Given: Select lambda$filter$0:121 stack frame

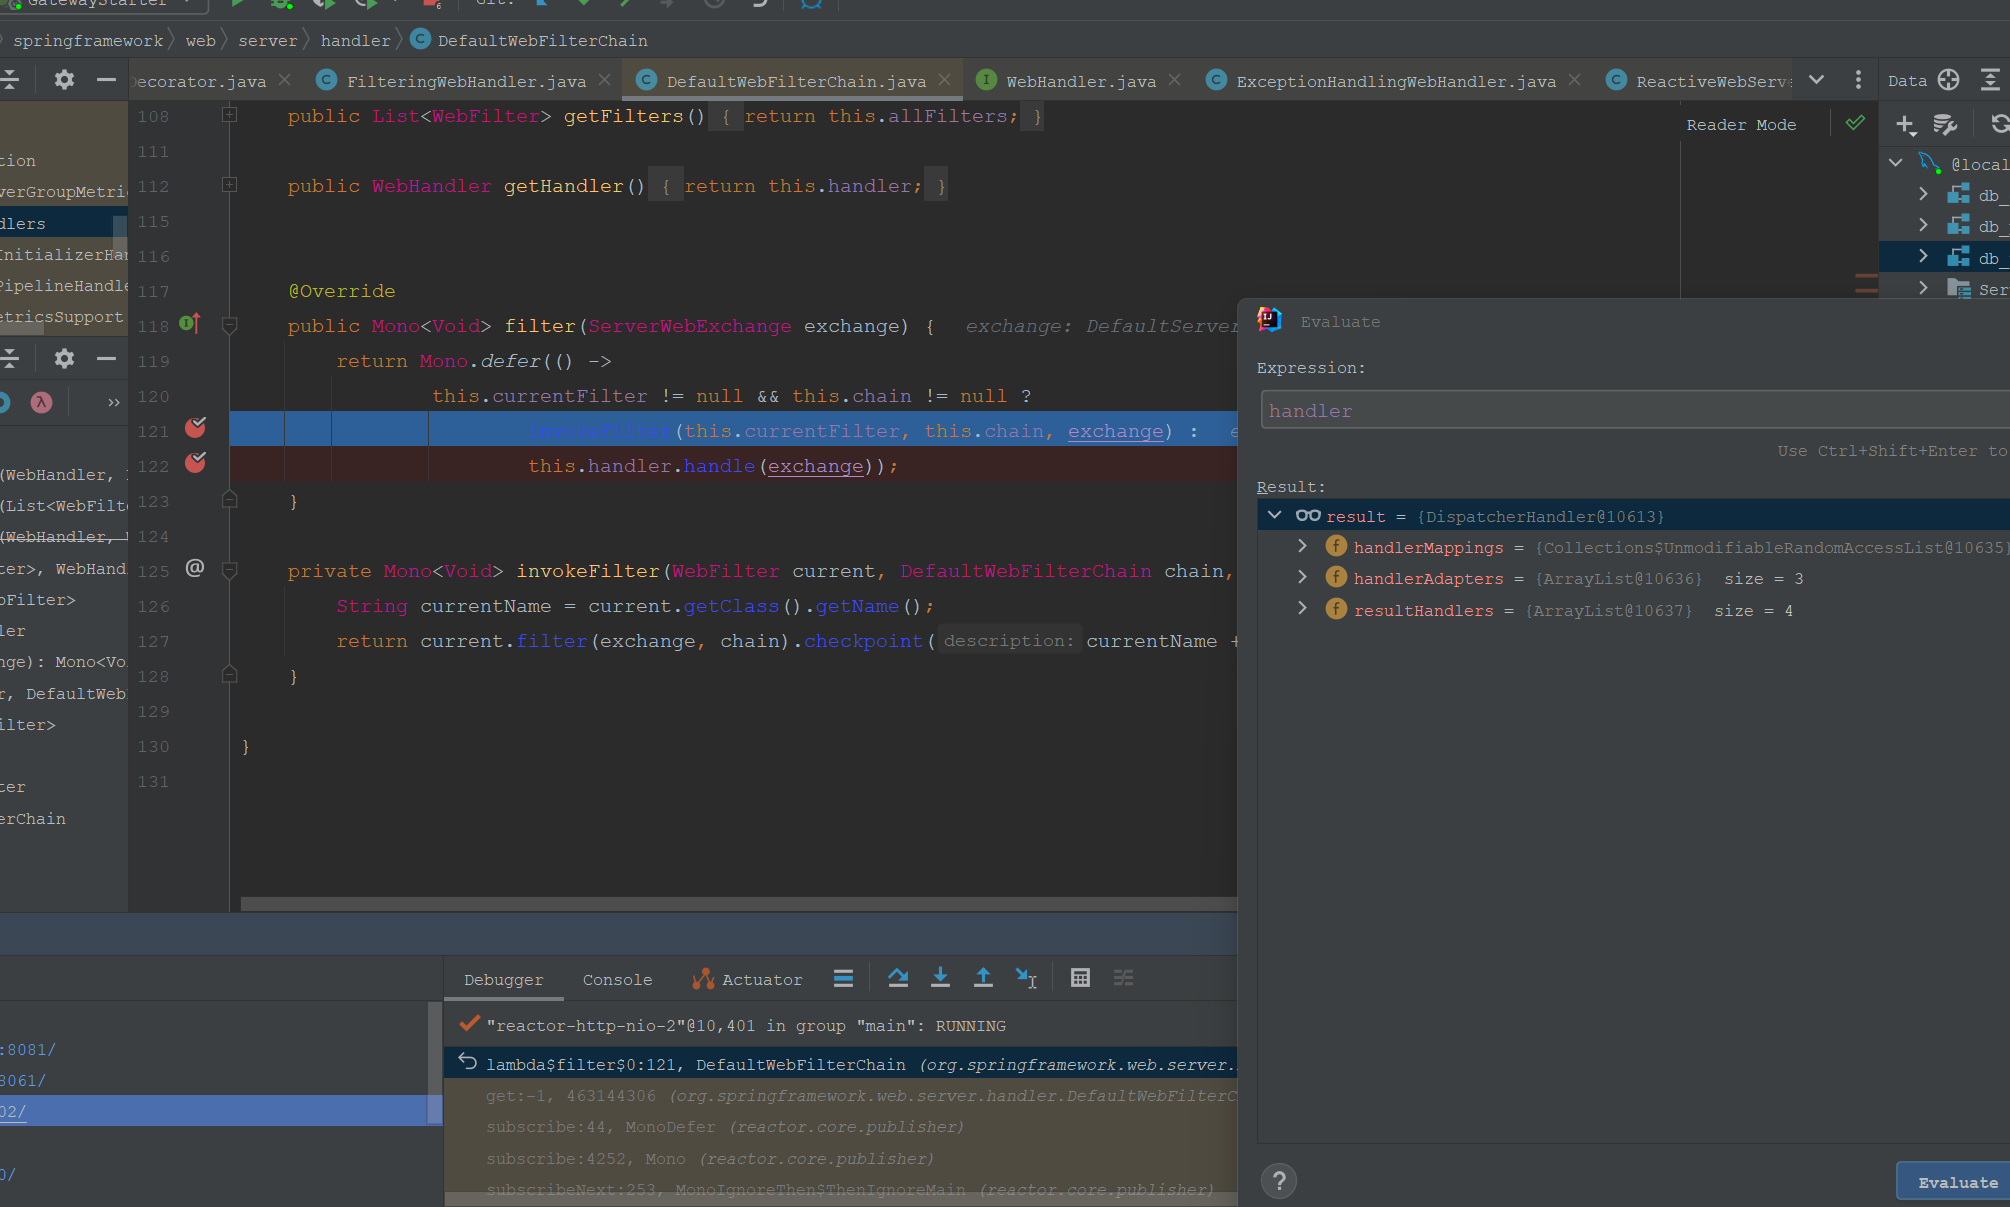Looking at the screenshot, I should click(x=841, y=1064).
